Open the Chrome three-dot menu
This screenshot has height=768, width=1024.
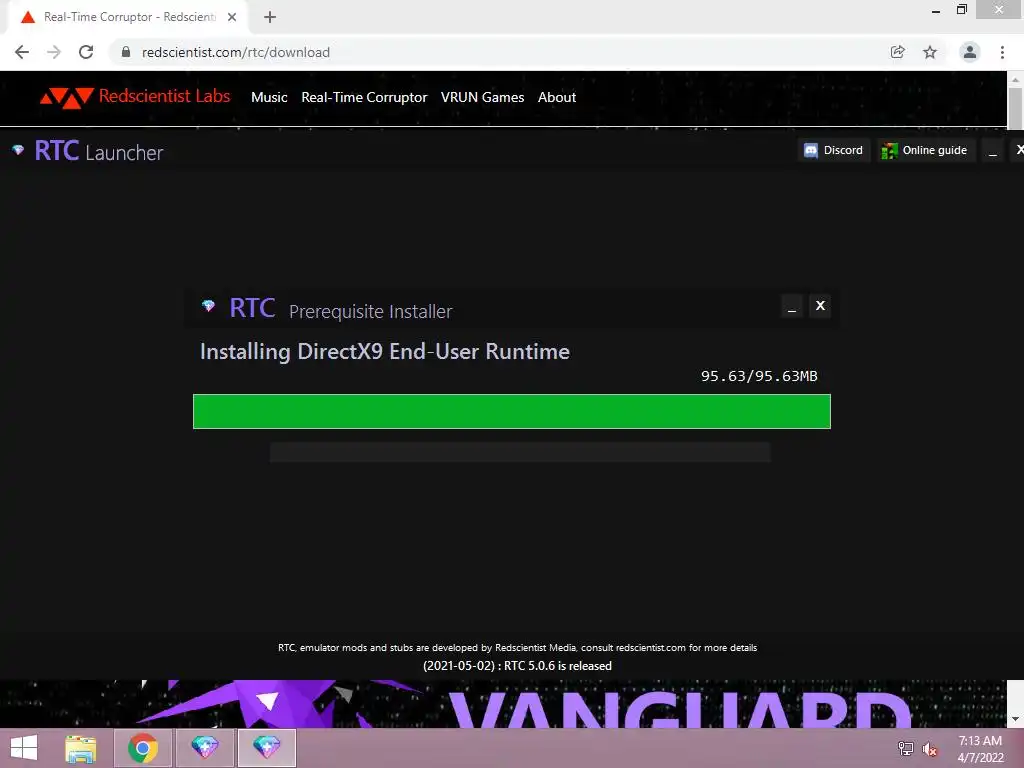[1002, 52]
